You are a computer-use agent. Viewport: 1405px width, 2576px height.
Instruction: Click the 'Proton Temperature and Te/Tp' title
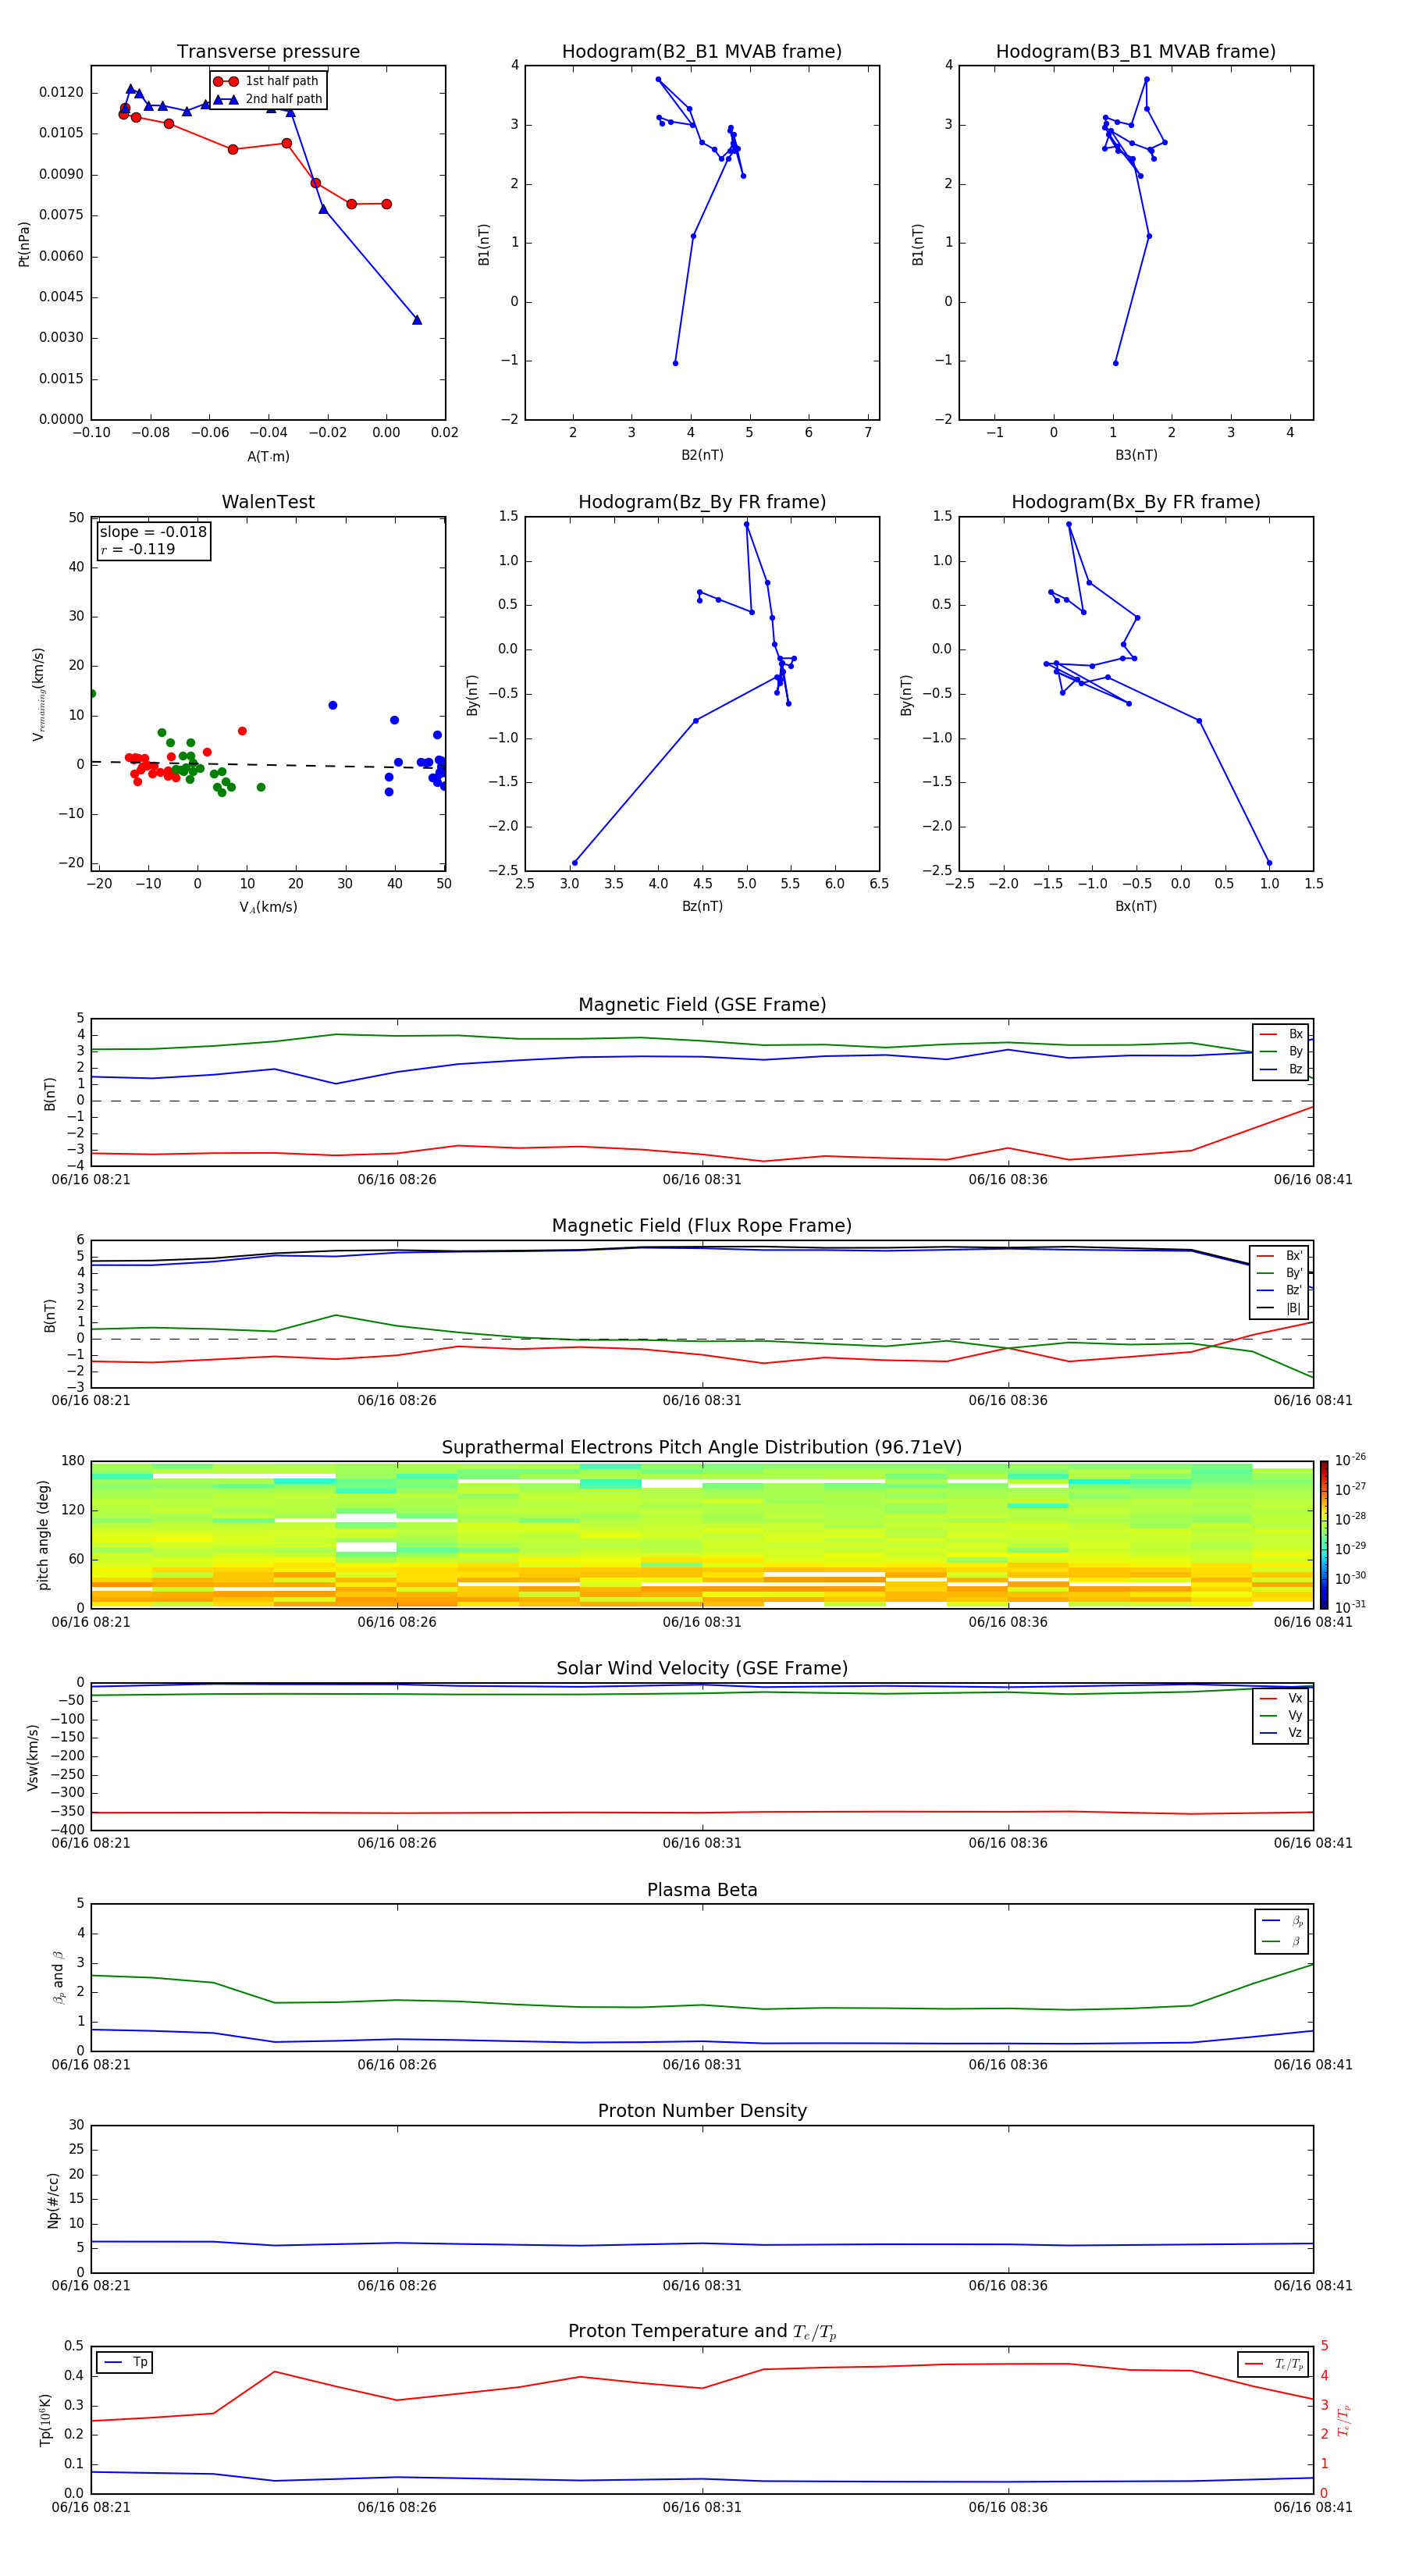click(x=702, y=2332)
